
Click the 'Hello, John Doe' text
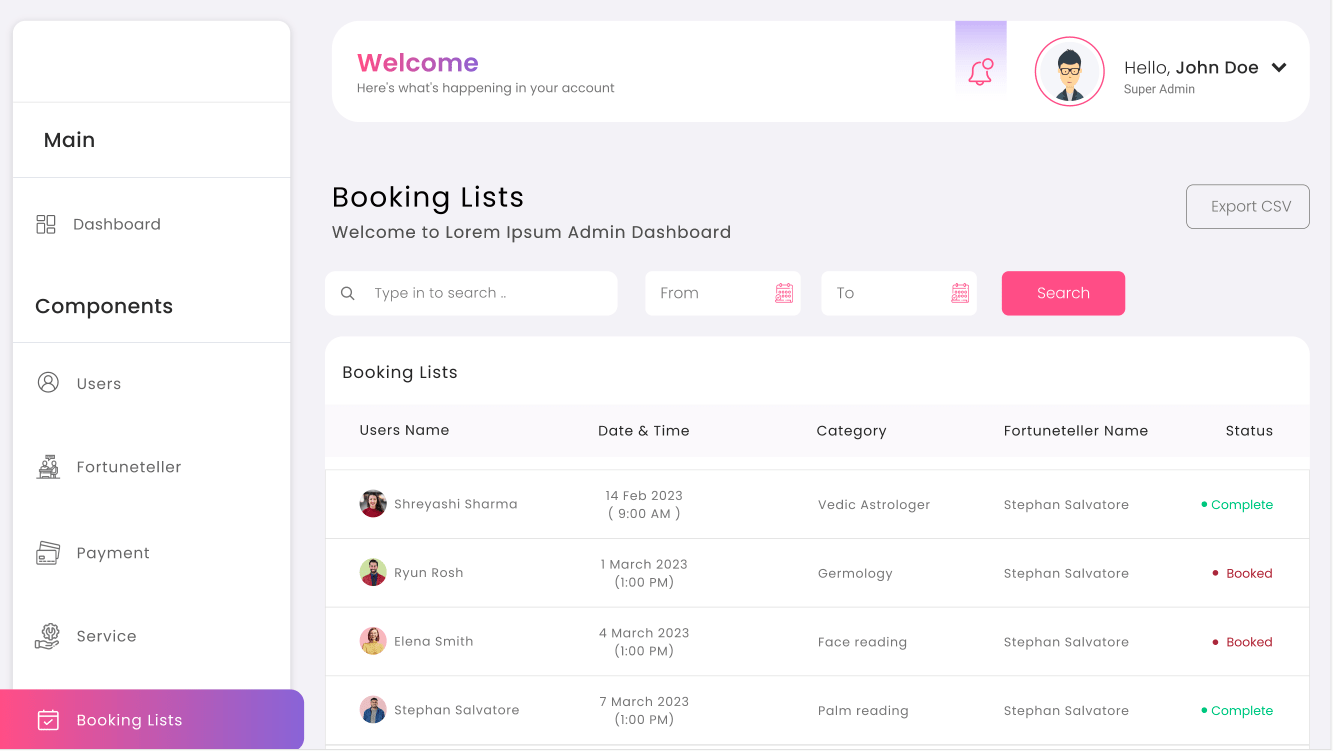point(1191,68)
